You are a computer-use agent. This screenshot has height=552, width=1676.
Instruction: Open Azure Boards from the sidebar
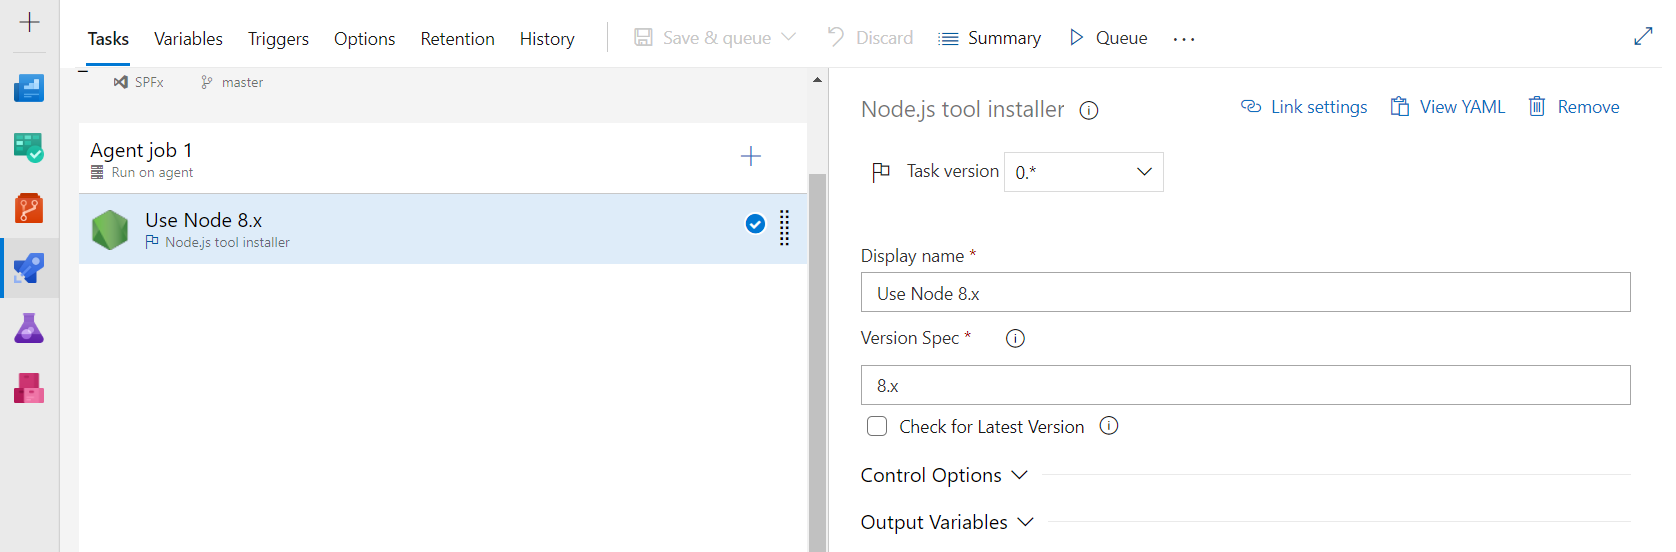(x=29, y=149)
